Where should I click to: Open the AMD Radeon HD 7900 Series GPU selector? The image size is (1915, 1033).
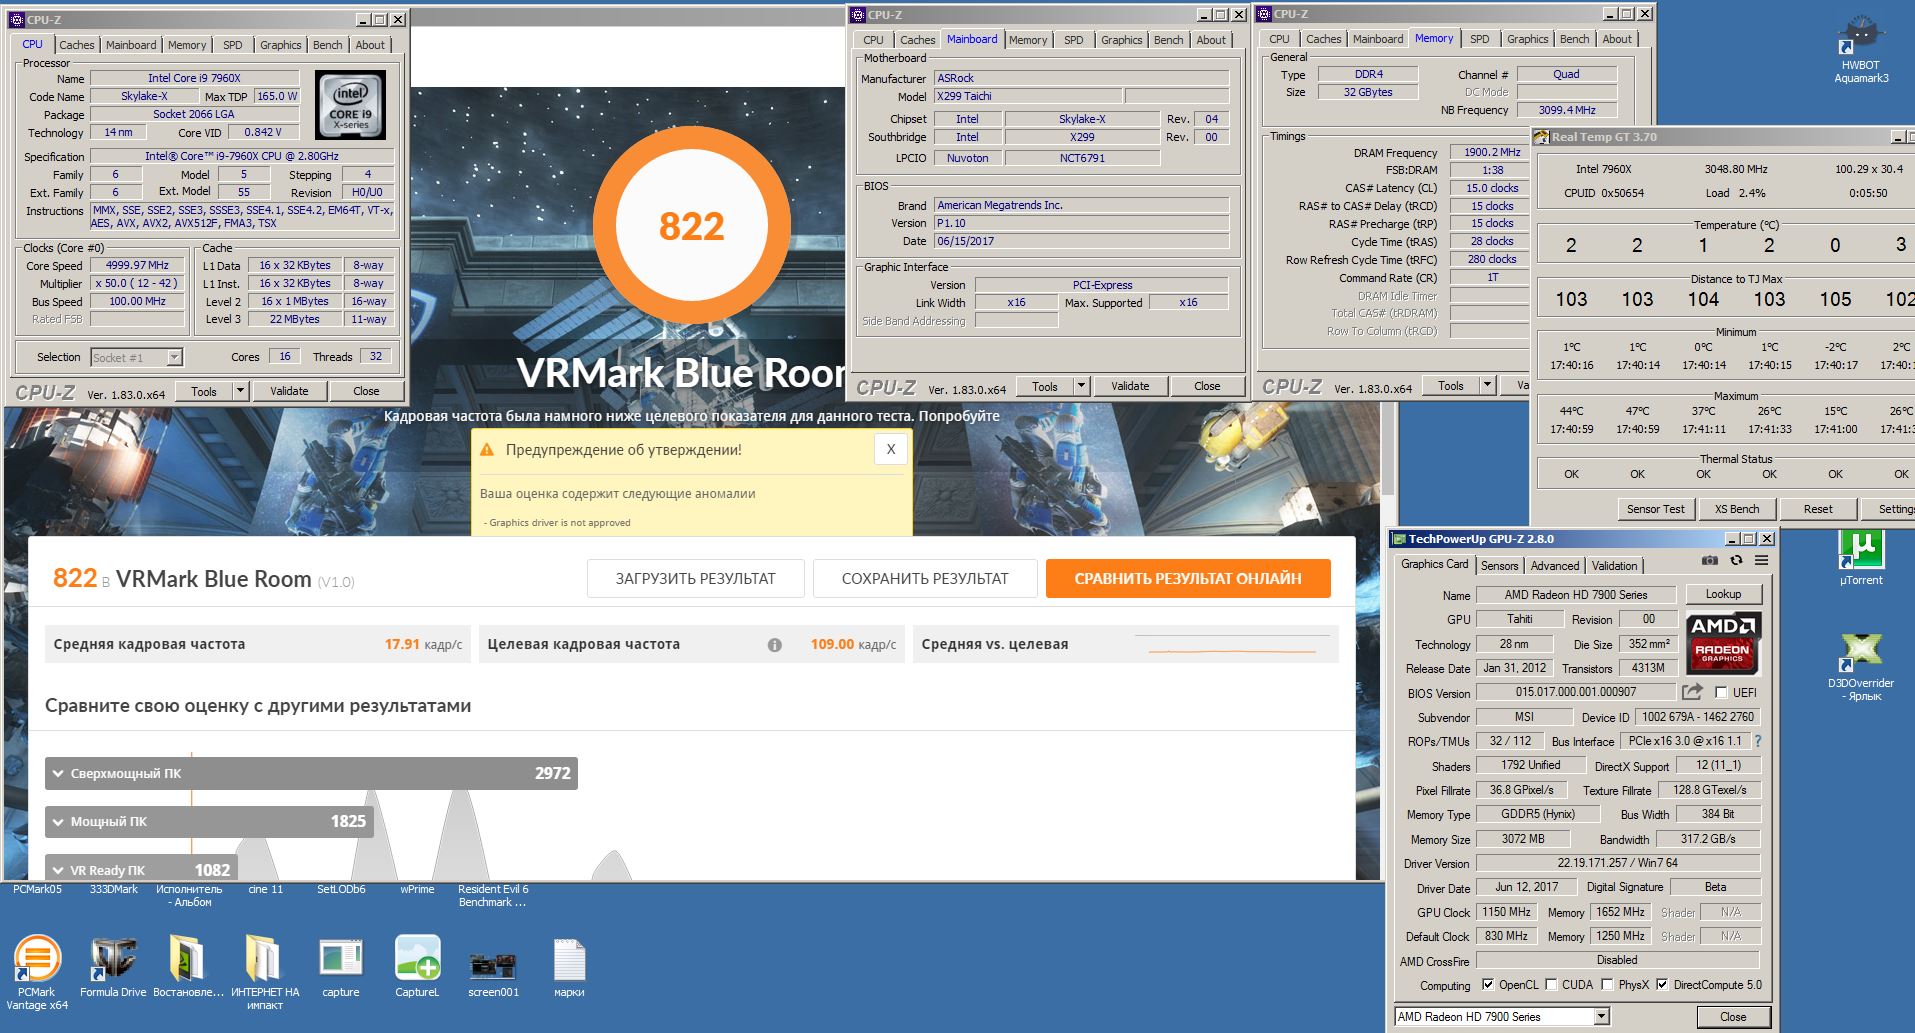coord(1502,1016)
